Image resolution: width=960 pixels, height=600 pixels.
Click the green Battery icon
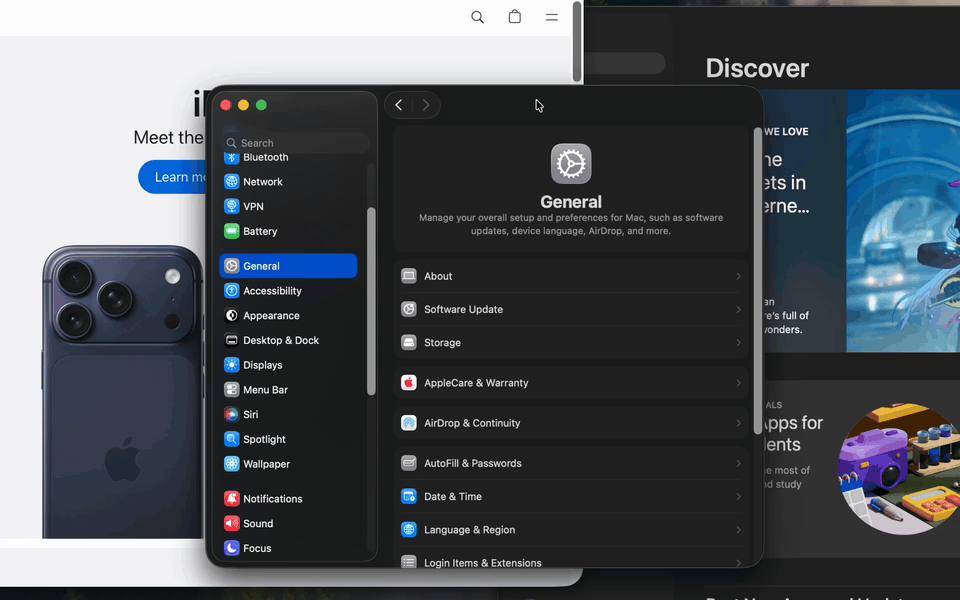[x=231, y=231]
